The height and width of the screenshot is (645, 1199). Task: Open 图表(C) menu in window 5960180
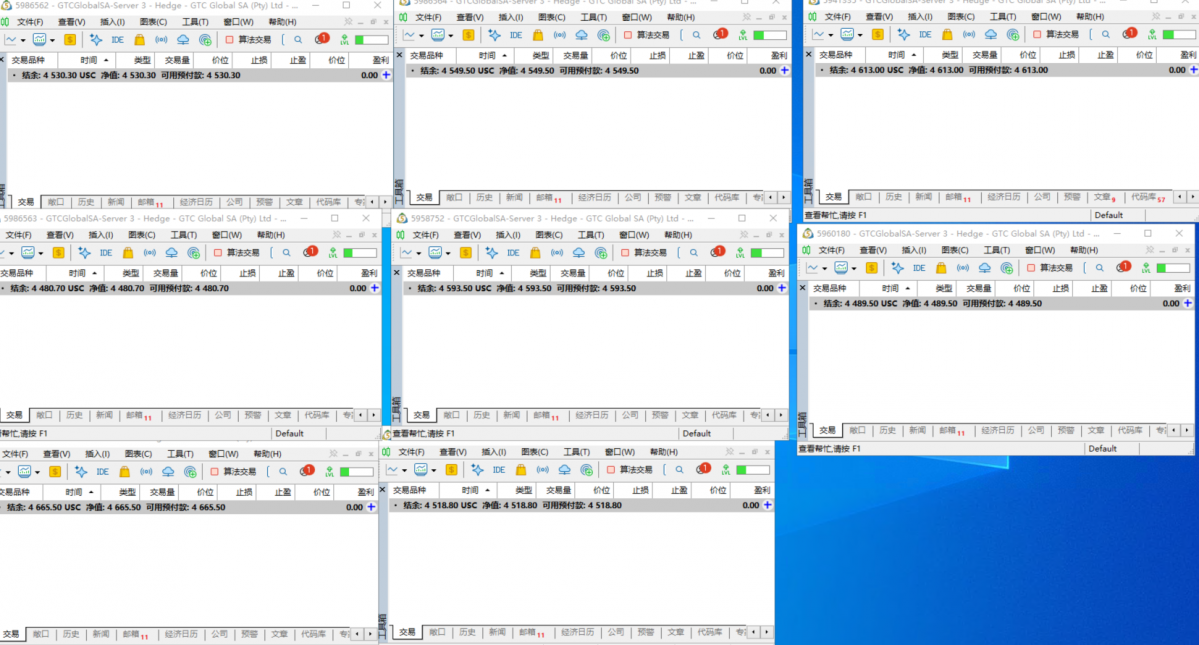(955, 251)
